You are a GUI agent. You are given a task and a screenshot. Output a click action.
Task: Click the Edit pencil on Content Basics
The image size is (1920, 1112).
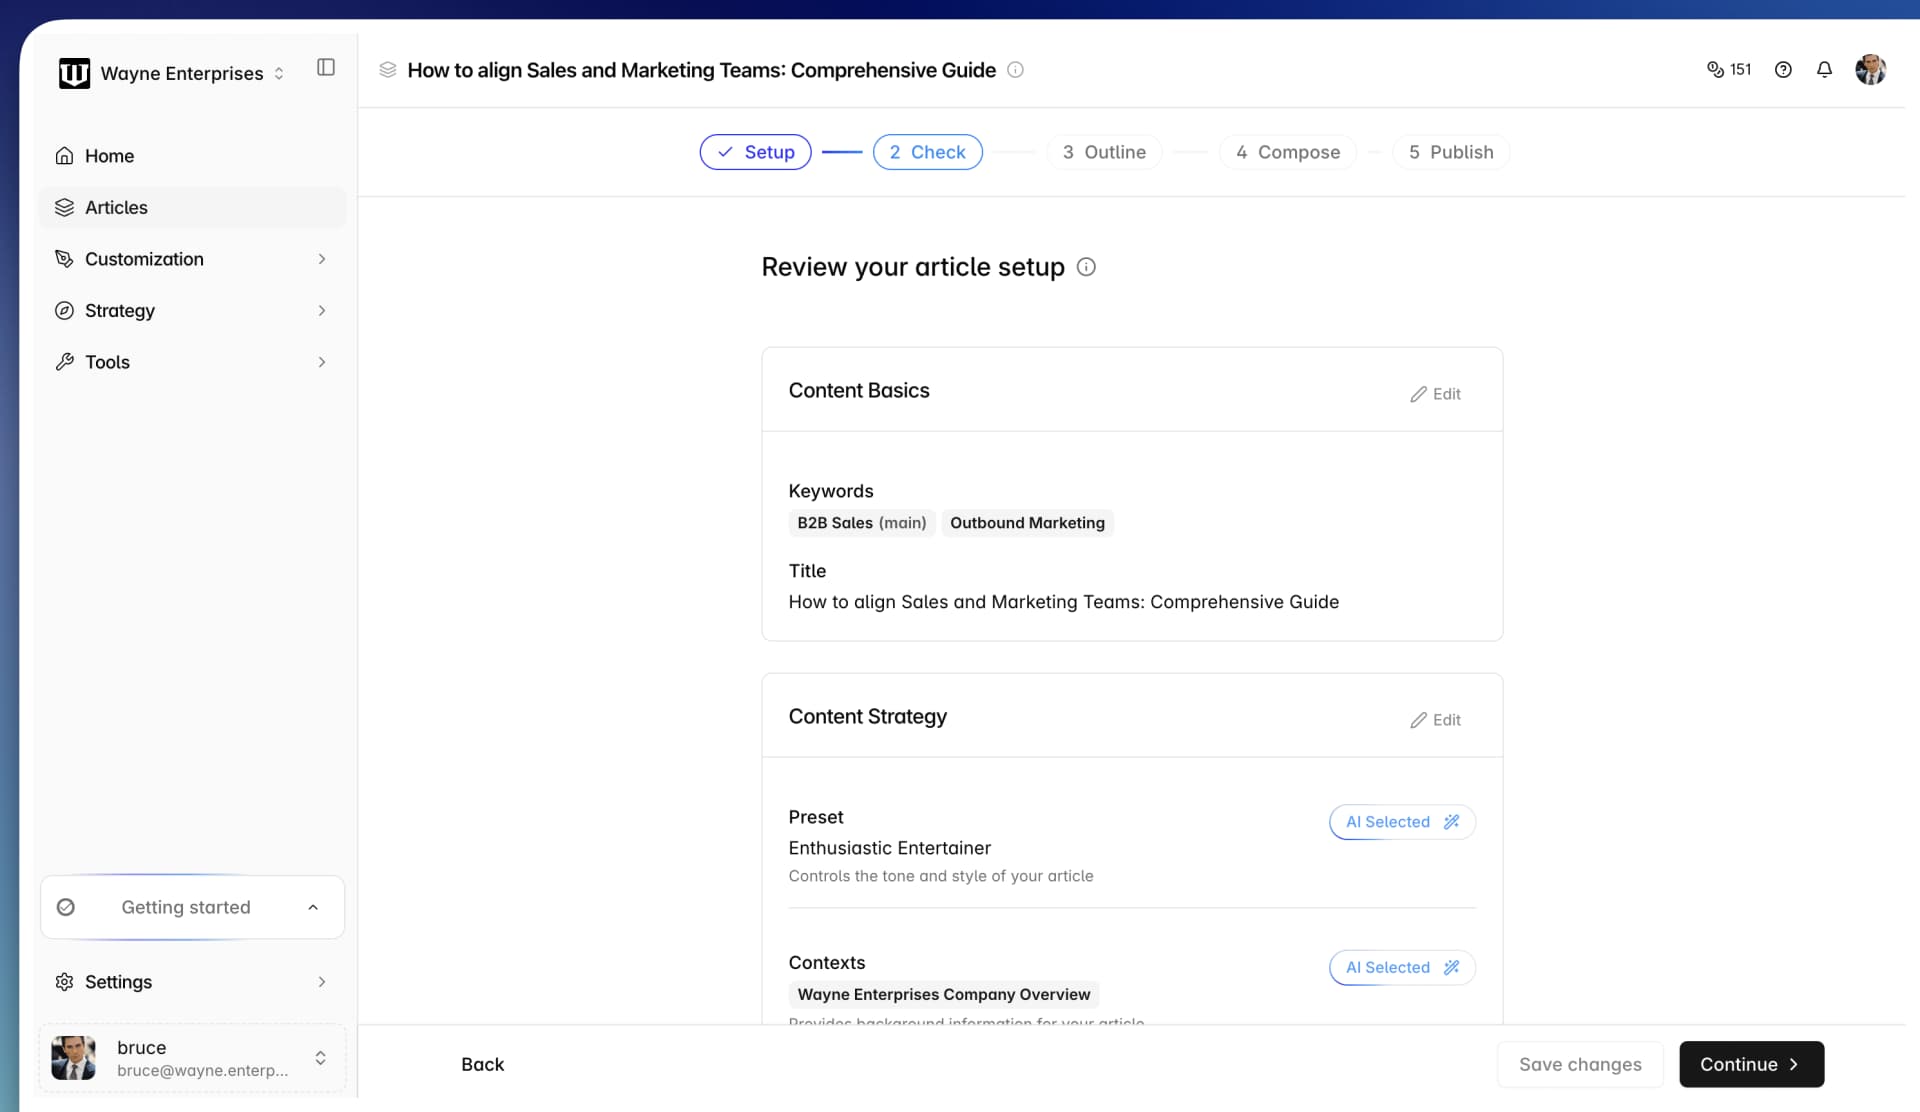[x=1435, y=393]
